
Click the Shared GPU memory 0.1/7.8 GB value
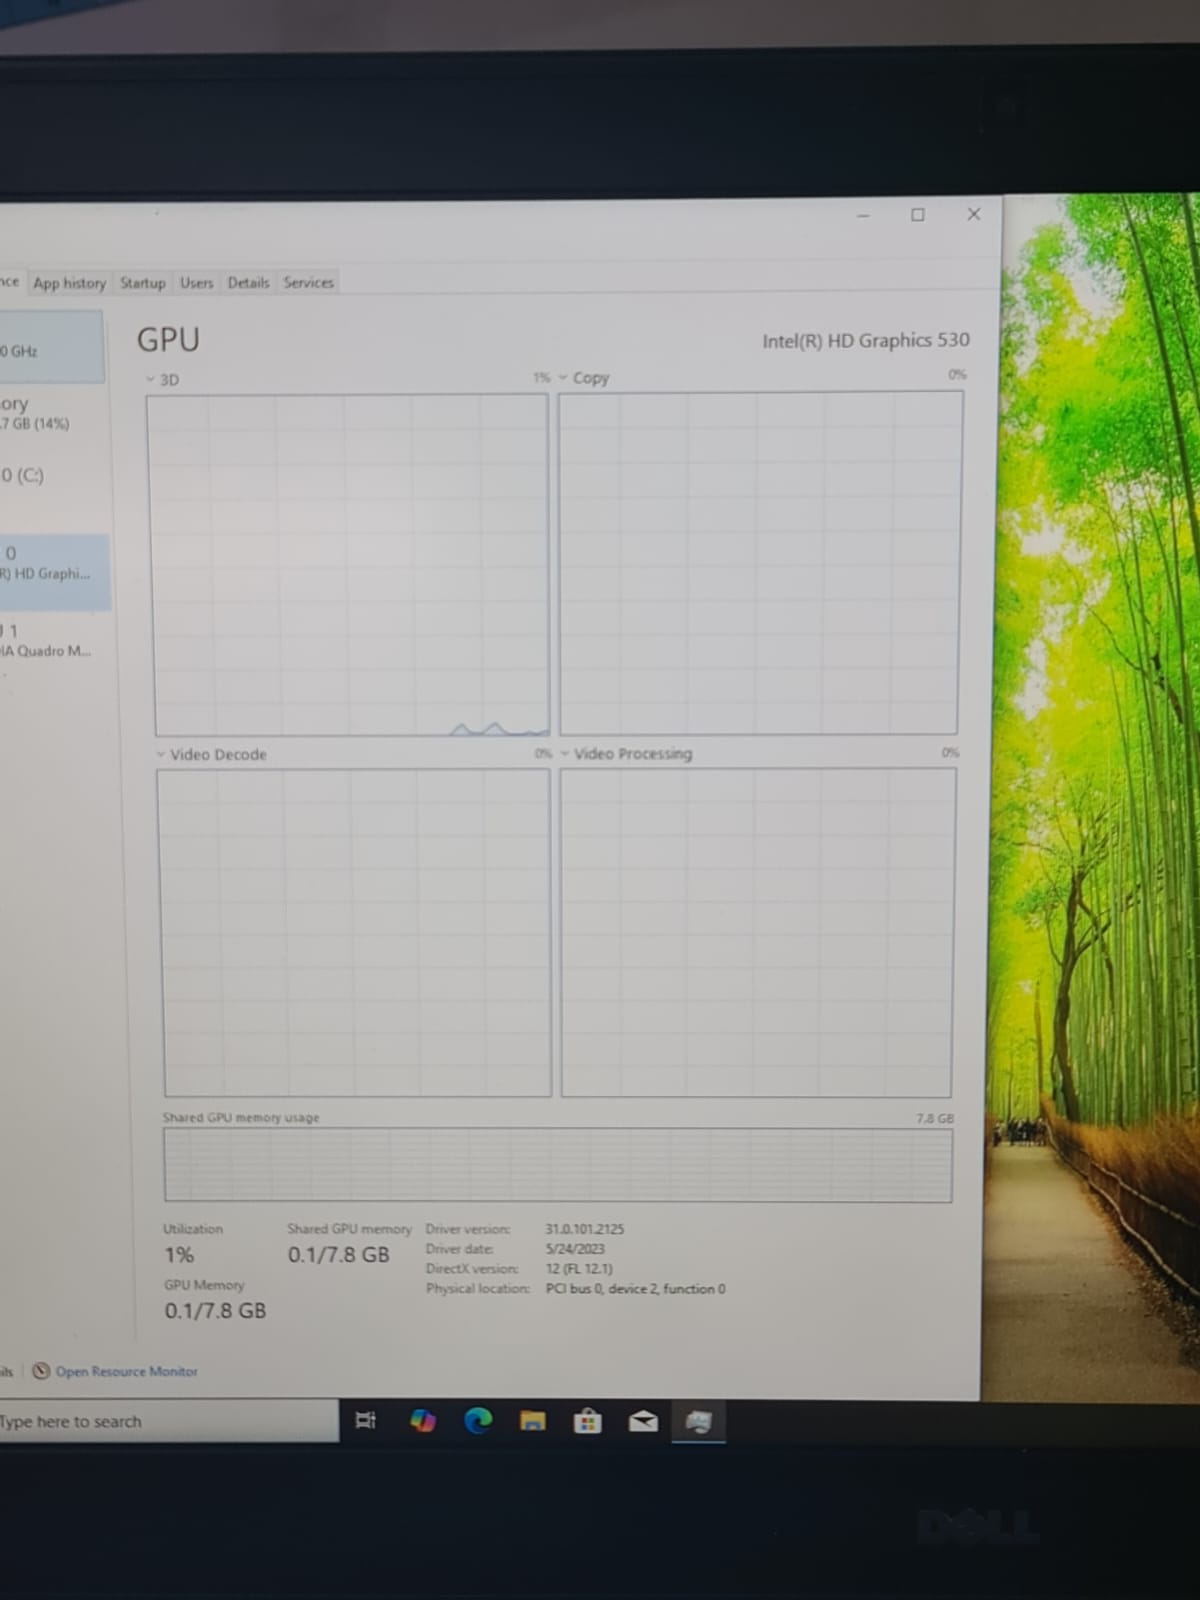click(x=339, y=1255)
